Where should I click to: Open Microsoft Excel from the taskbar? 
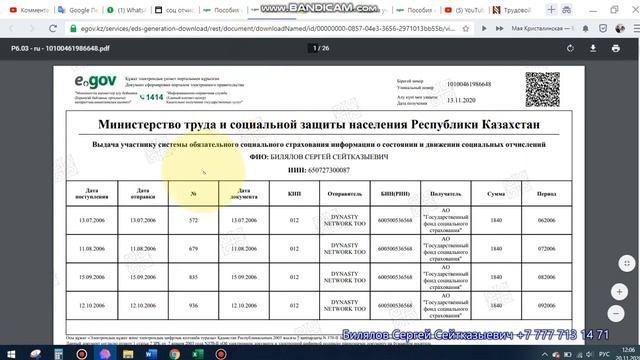point(198,354)
